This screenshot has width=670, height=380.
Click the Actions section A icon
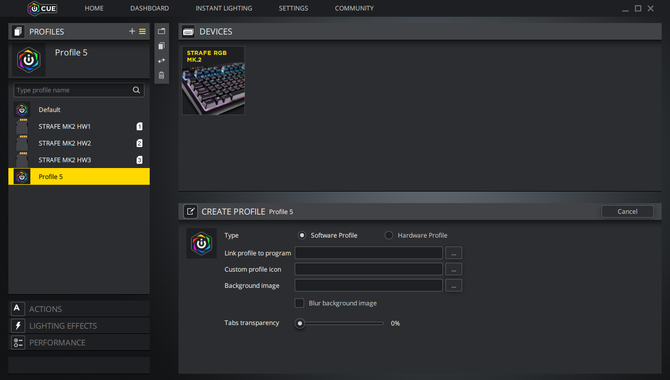(x=17, y=309)
